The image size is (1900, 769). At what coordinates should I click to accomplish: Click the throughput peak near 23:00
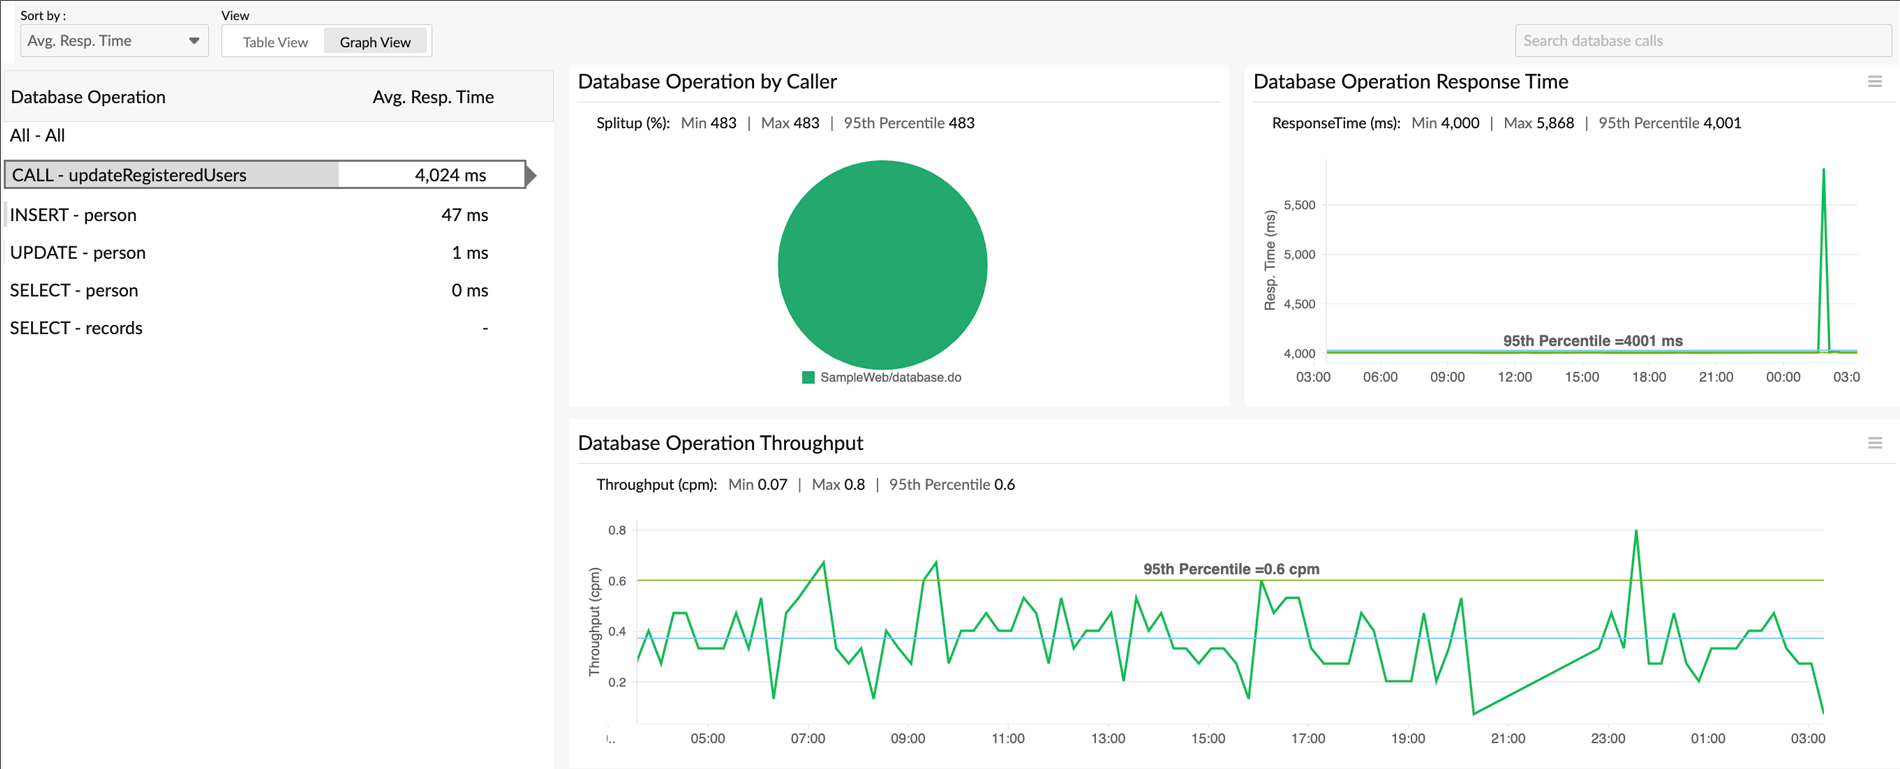tap(1636, 531)
